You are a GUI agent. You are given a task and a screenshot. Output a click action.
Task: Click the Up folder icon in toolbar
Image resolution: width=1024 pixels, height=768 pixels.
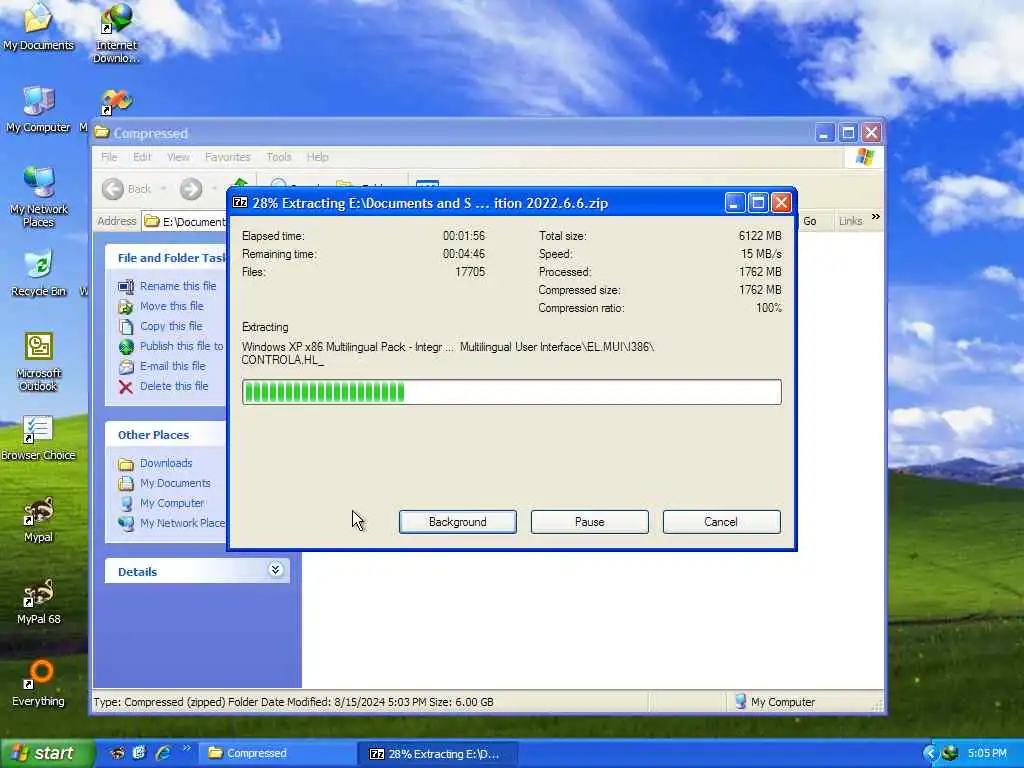(x=240, y=184)
